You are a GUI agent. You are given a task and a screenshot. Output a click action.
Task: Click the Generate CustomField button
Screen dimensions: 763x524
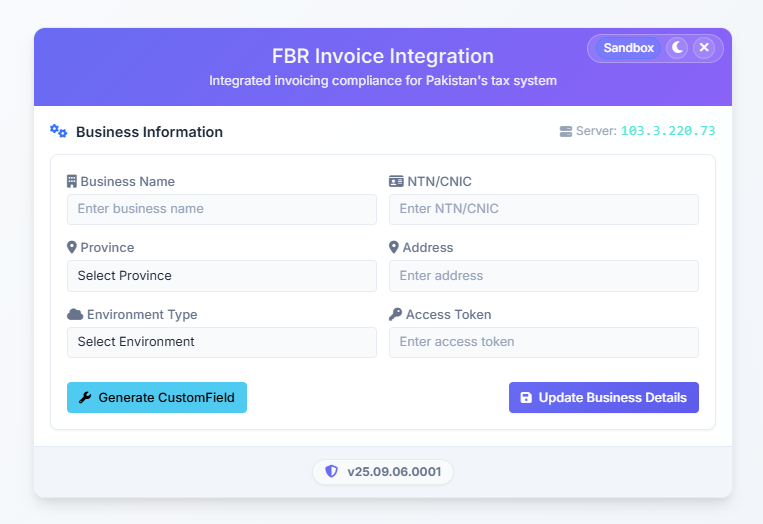click(x=157, y=398)
